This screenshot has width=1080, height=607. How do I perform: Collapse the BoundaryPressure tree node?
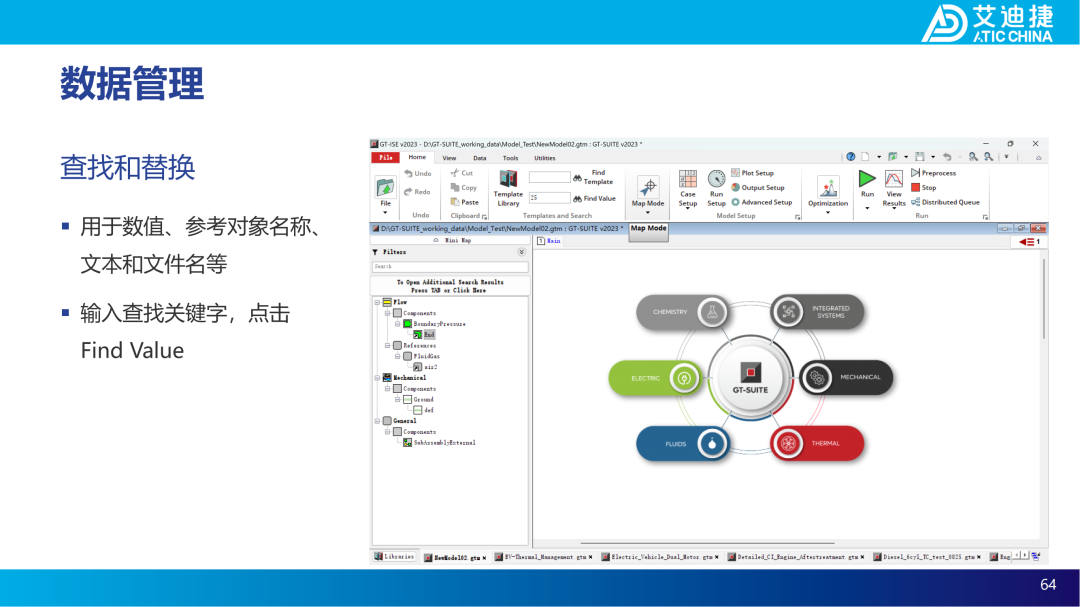397,324
